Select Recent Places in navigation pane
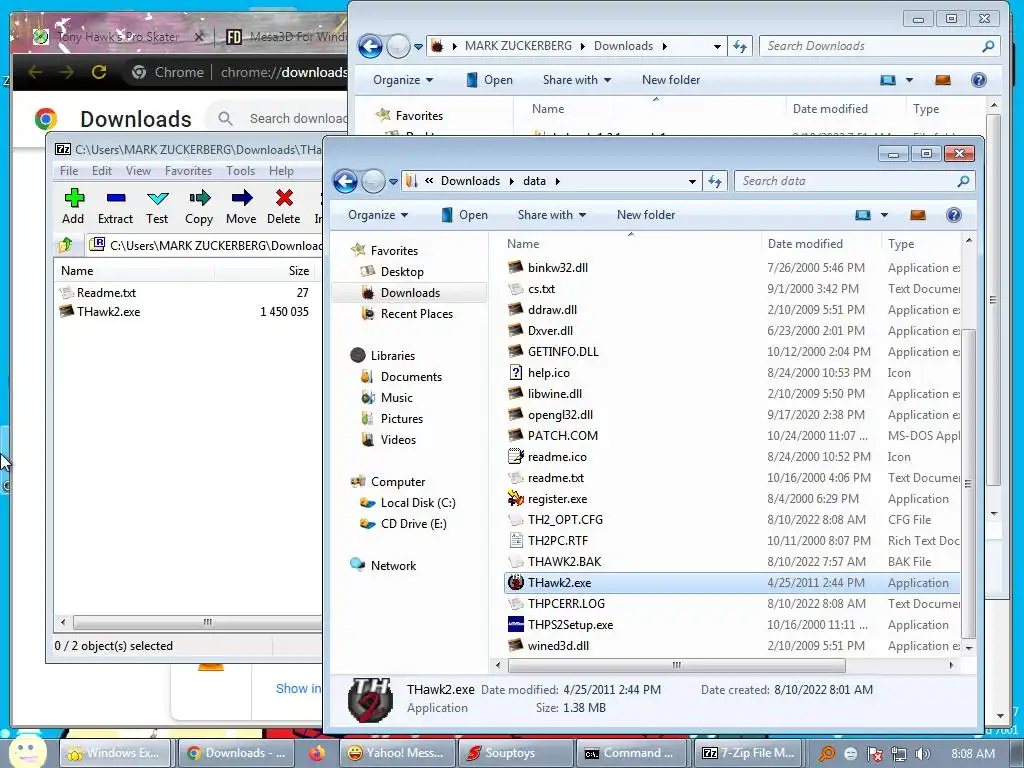Screen dimensions: 1024x768 417,313
